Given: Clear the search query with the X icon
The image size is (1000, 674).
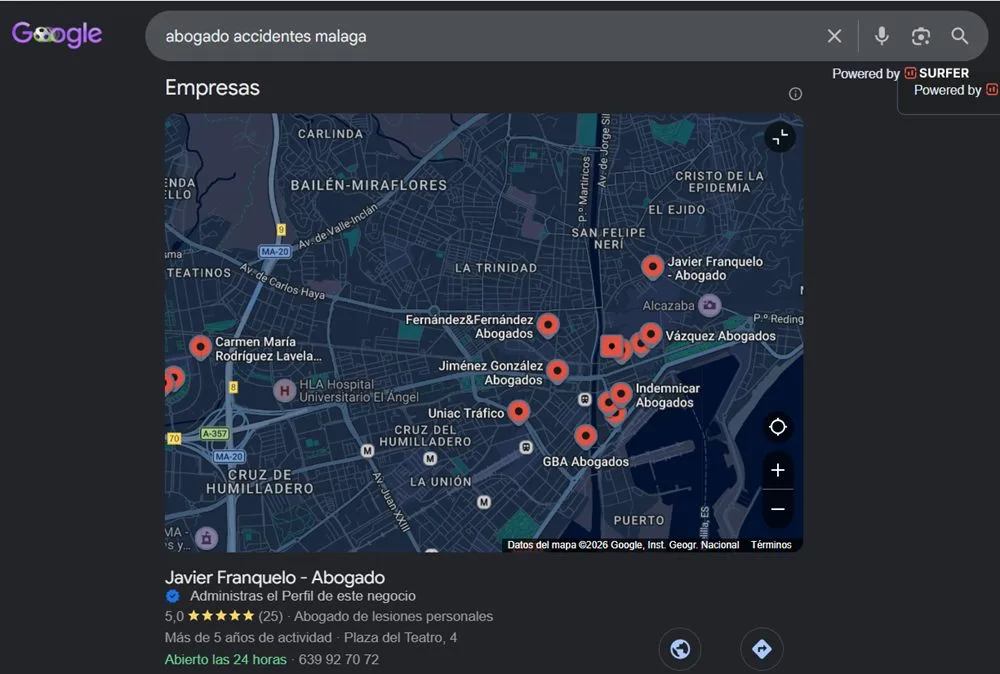Looking at the screenshot, I should 834,36.
